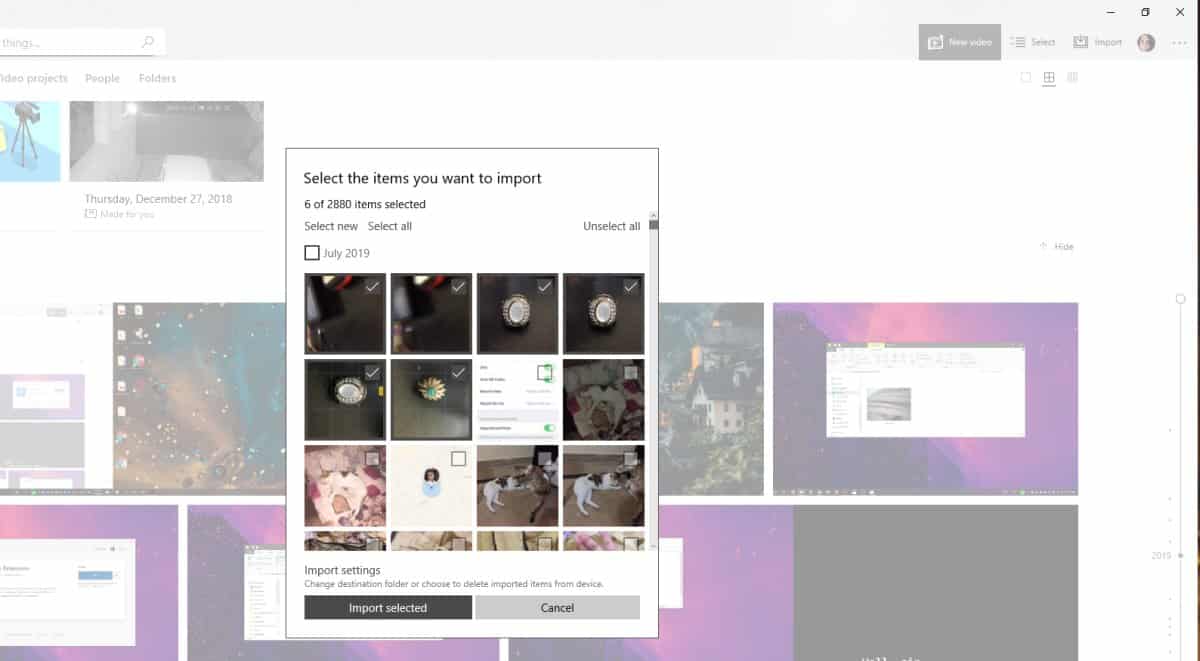Open the Folders tab
Screen dimensions: 1200x661
[x=157, y=78]
